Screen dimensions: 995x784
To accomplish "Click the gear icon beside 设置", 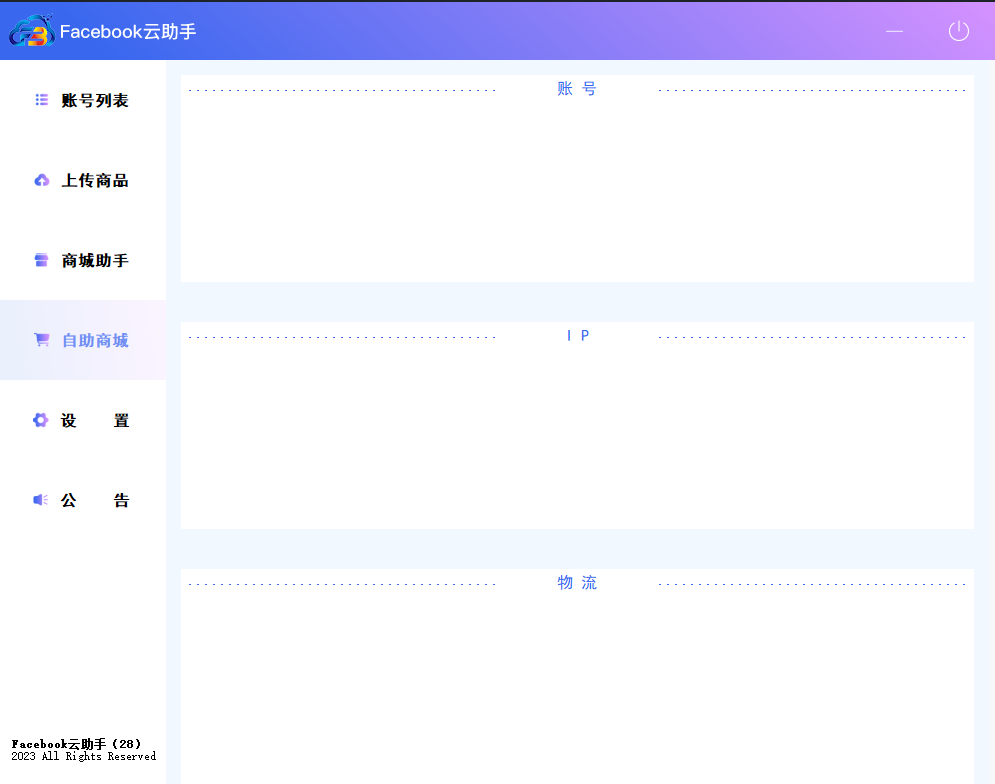I will click(41, 420).
